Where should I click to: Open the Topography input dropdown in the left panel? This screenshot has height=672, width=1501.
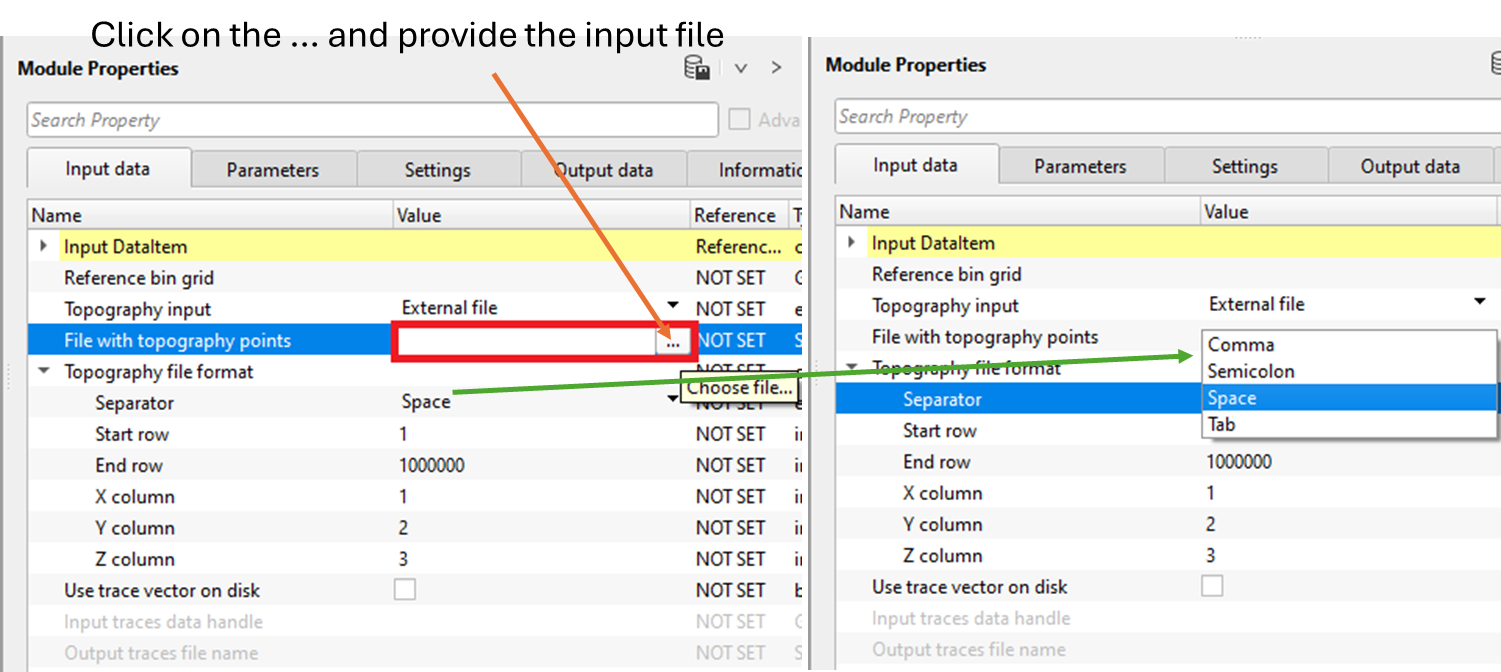click(x=672, y=306)
